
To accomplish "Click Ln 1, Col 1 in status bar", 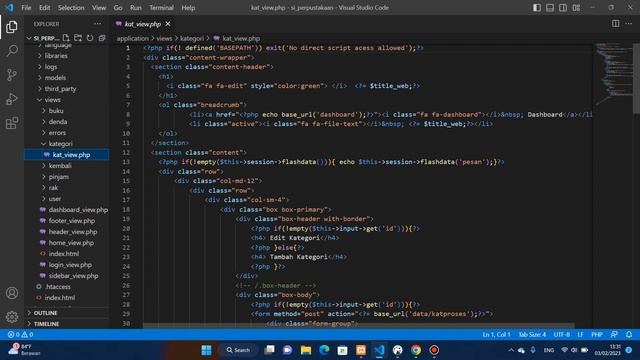I will coord(496,334).
